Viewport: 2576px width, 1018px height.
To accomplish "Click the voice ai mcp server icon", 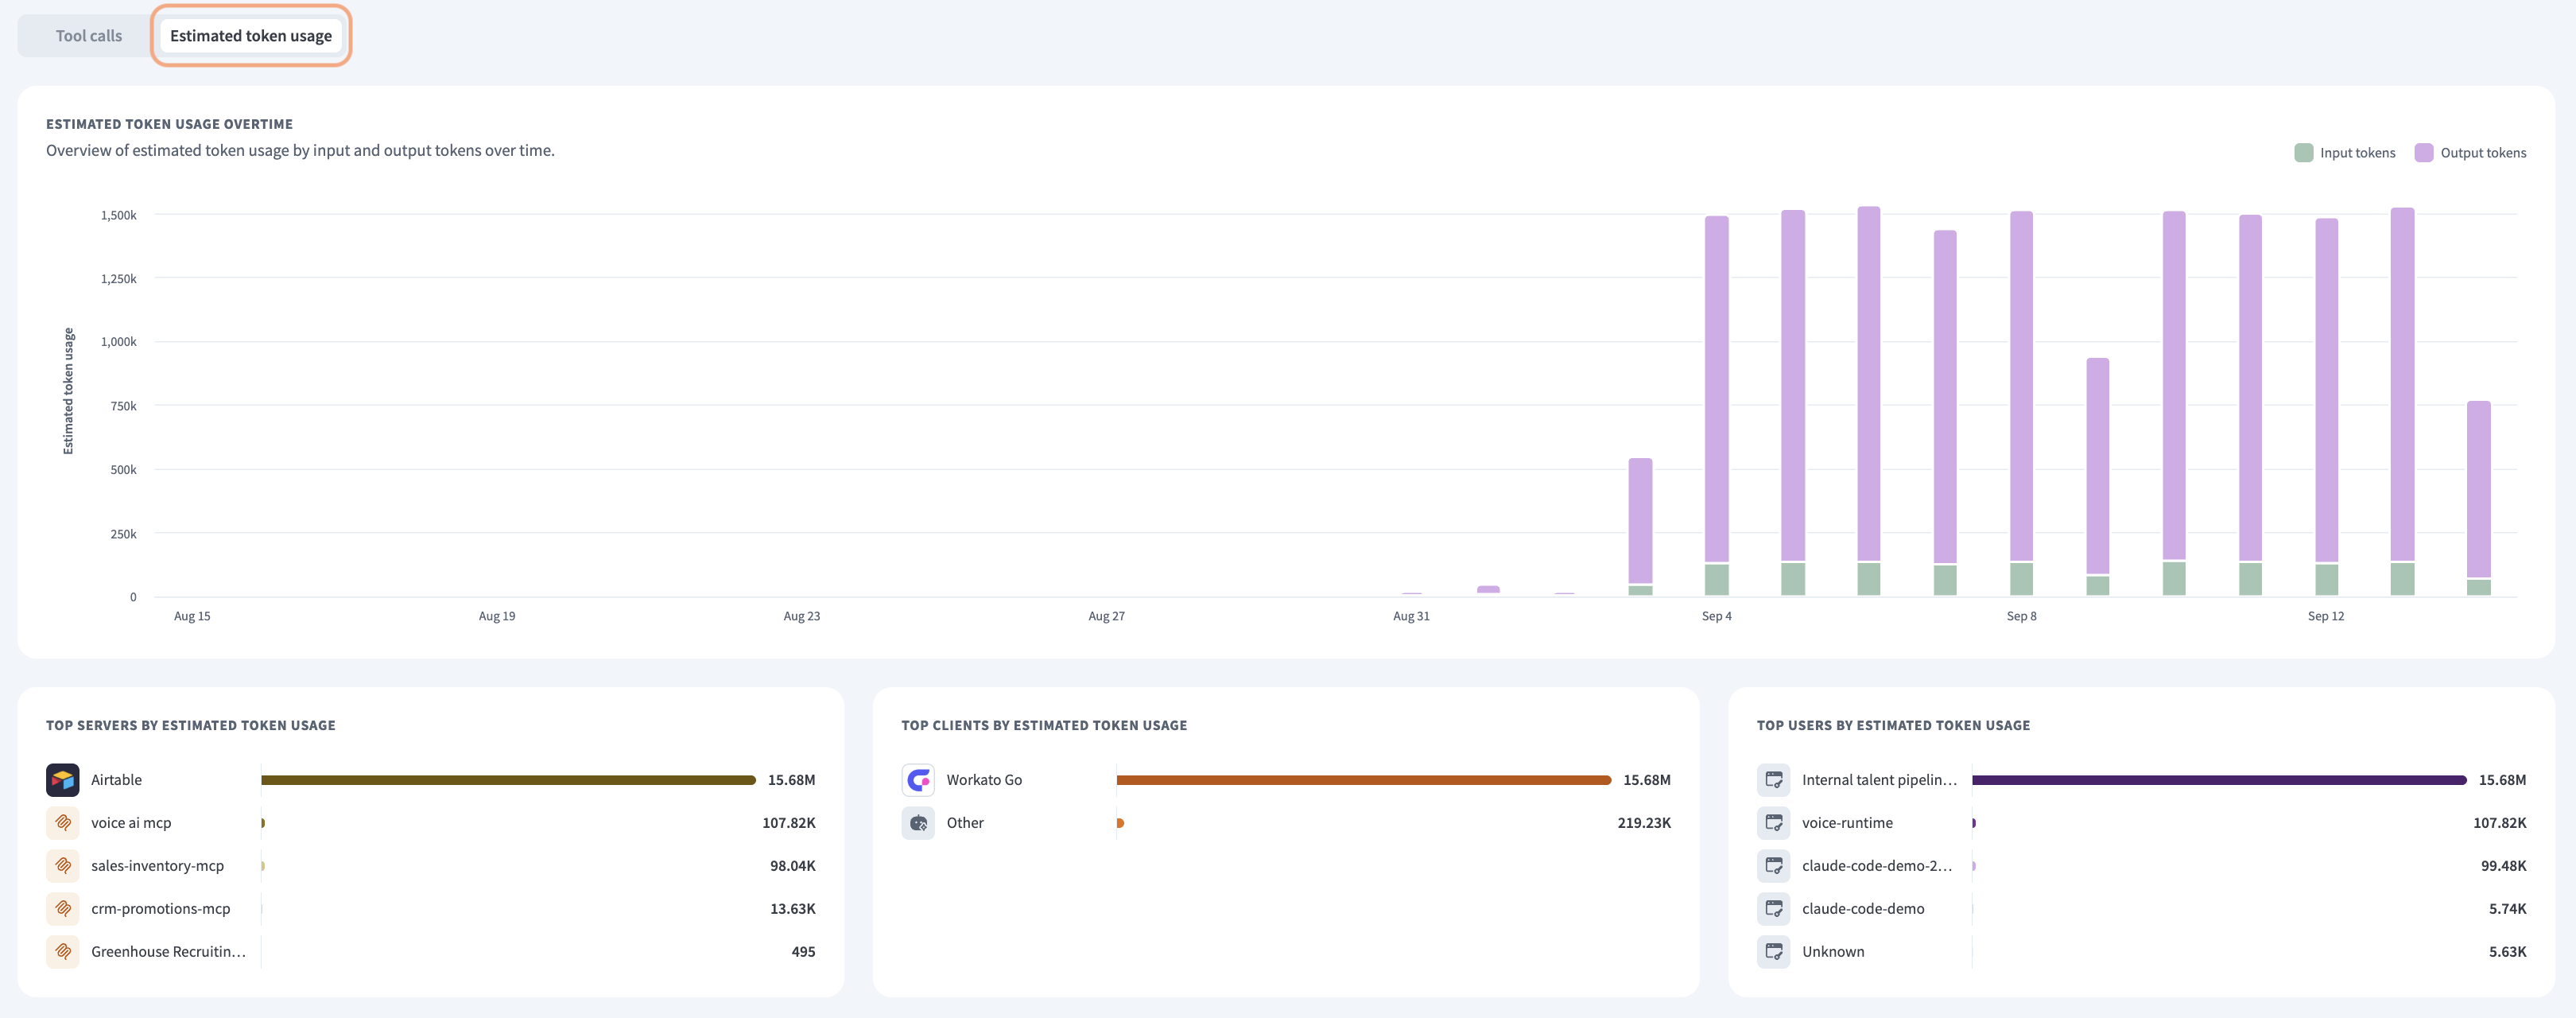I will click(63, 823).
